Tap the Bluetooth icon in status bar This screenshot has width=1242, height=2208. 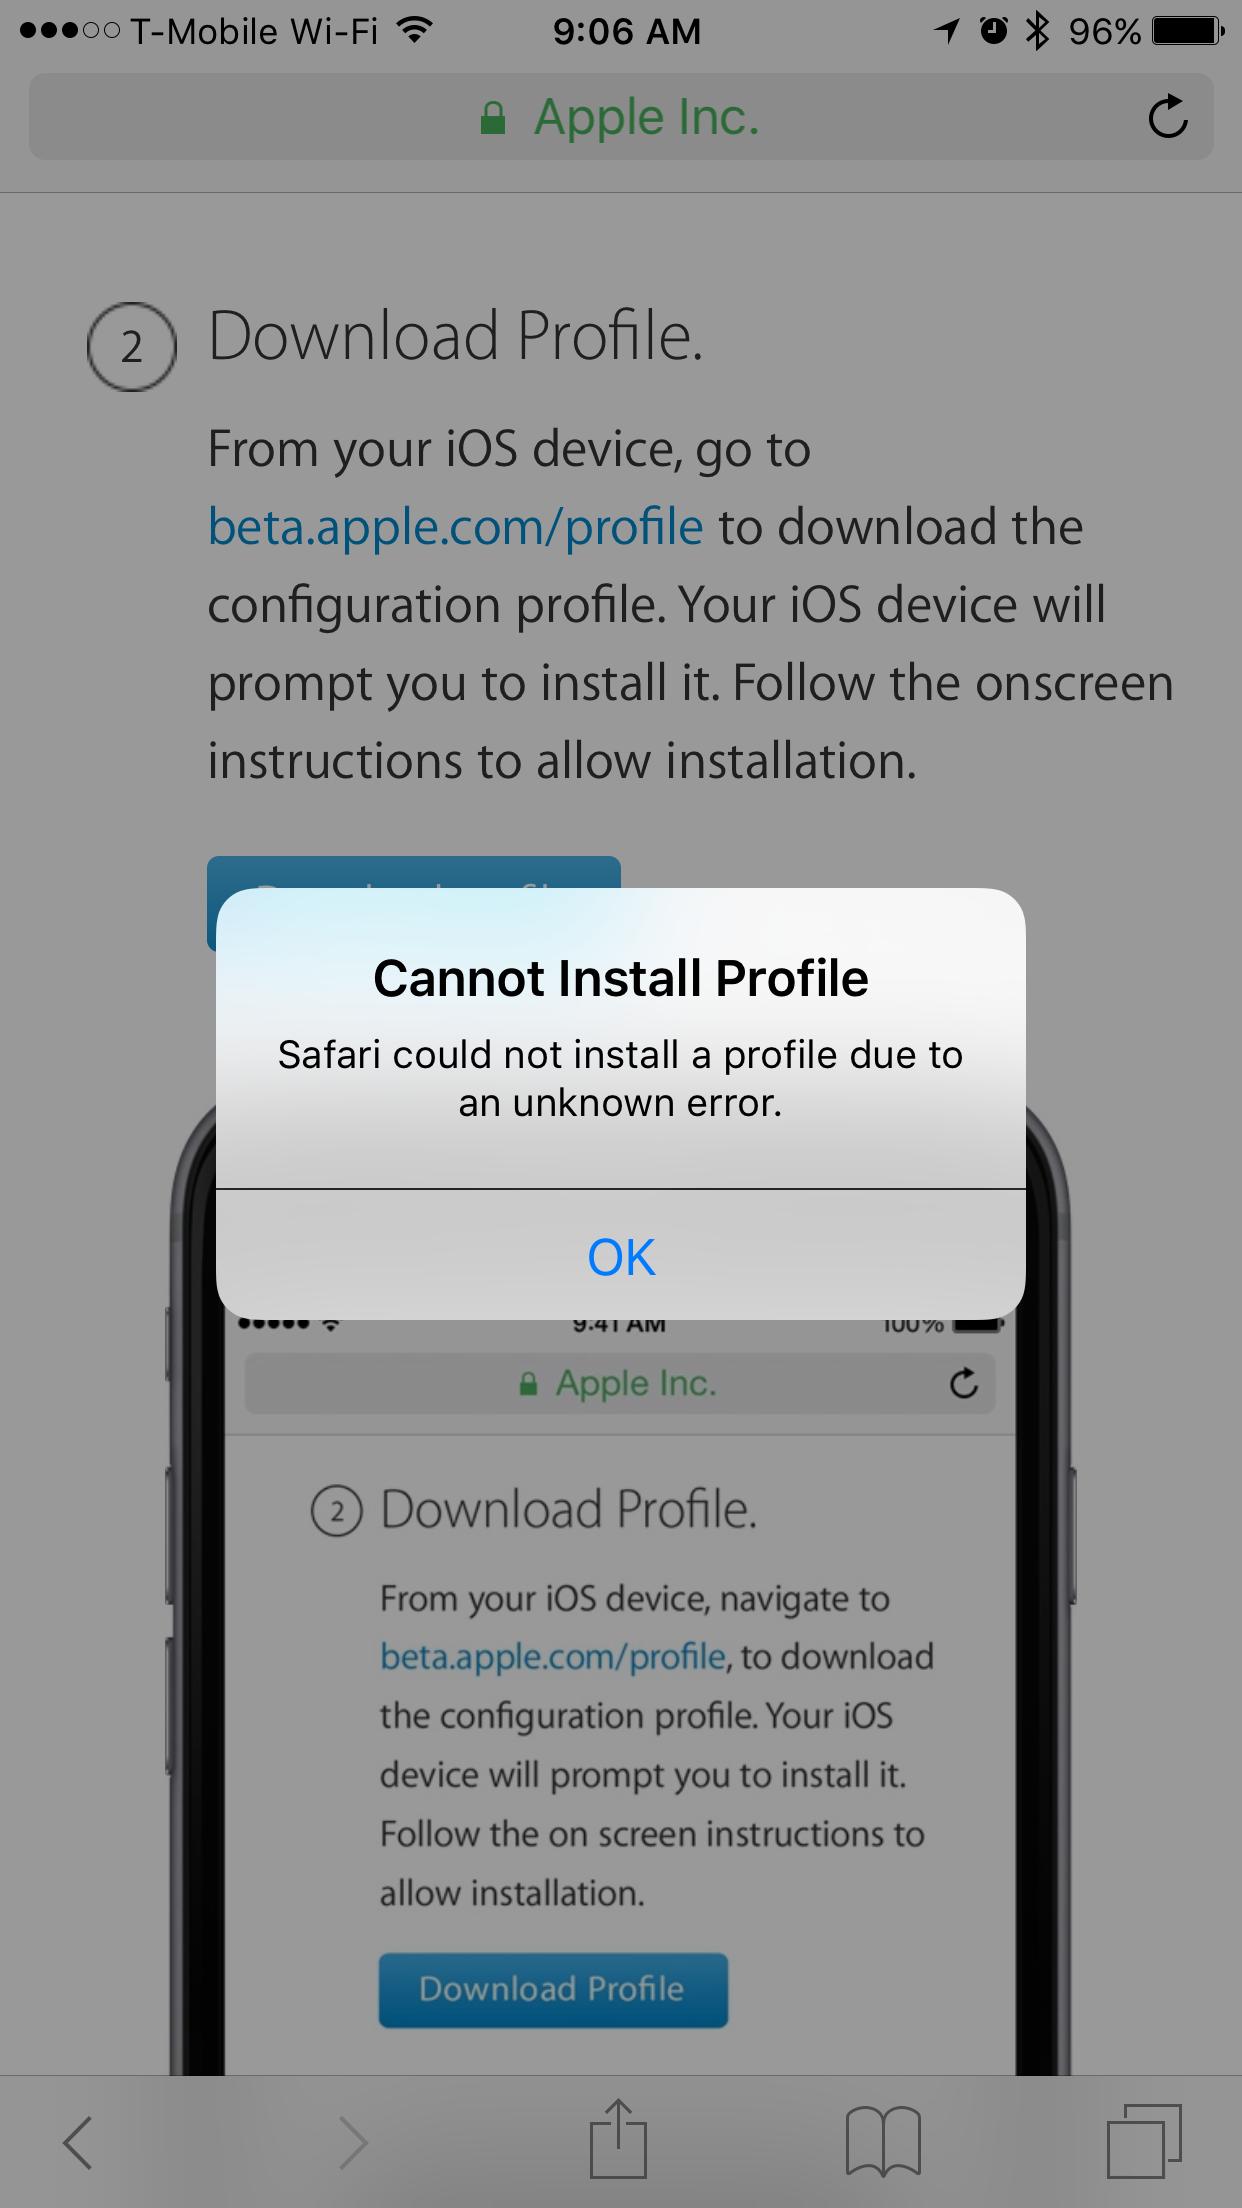1038,31
